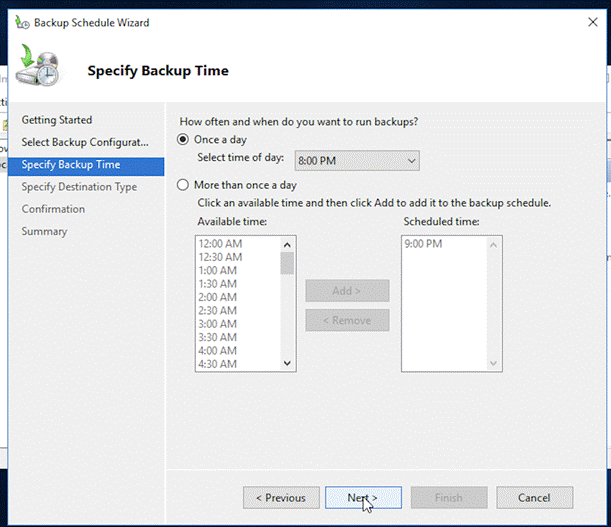
Task: Click the Backup Schedule Wizard title bar icon
Action: (21, 22)
